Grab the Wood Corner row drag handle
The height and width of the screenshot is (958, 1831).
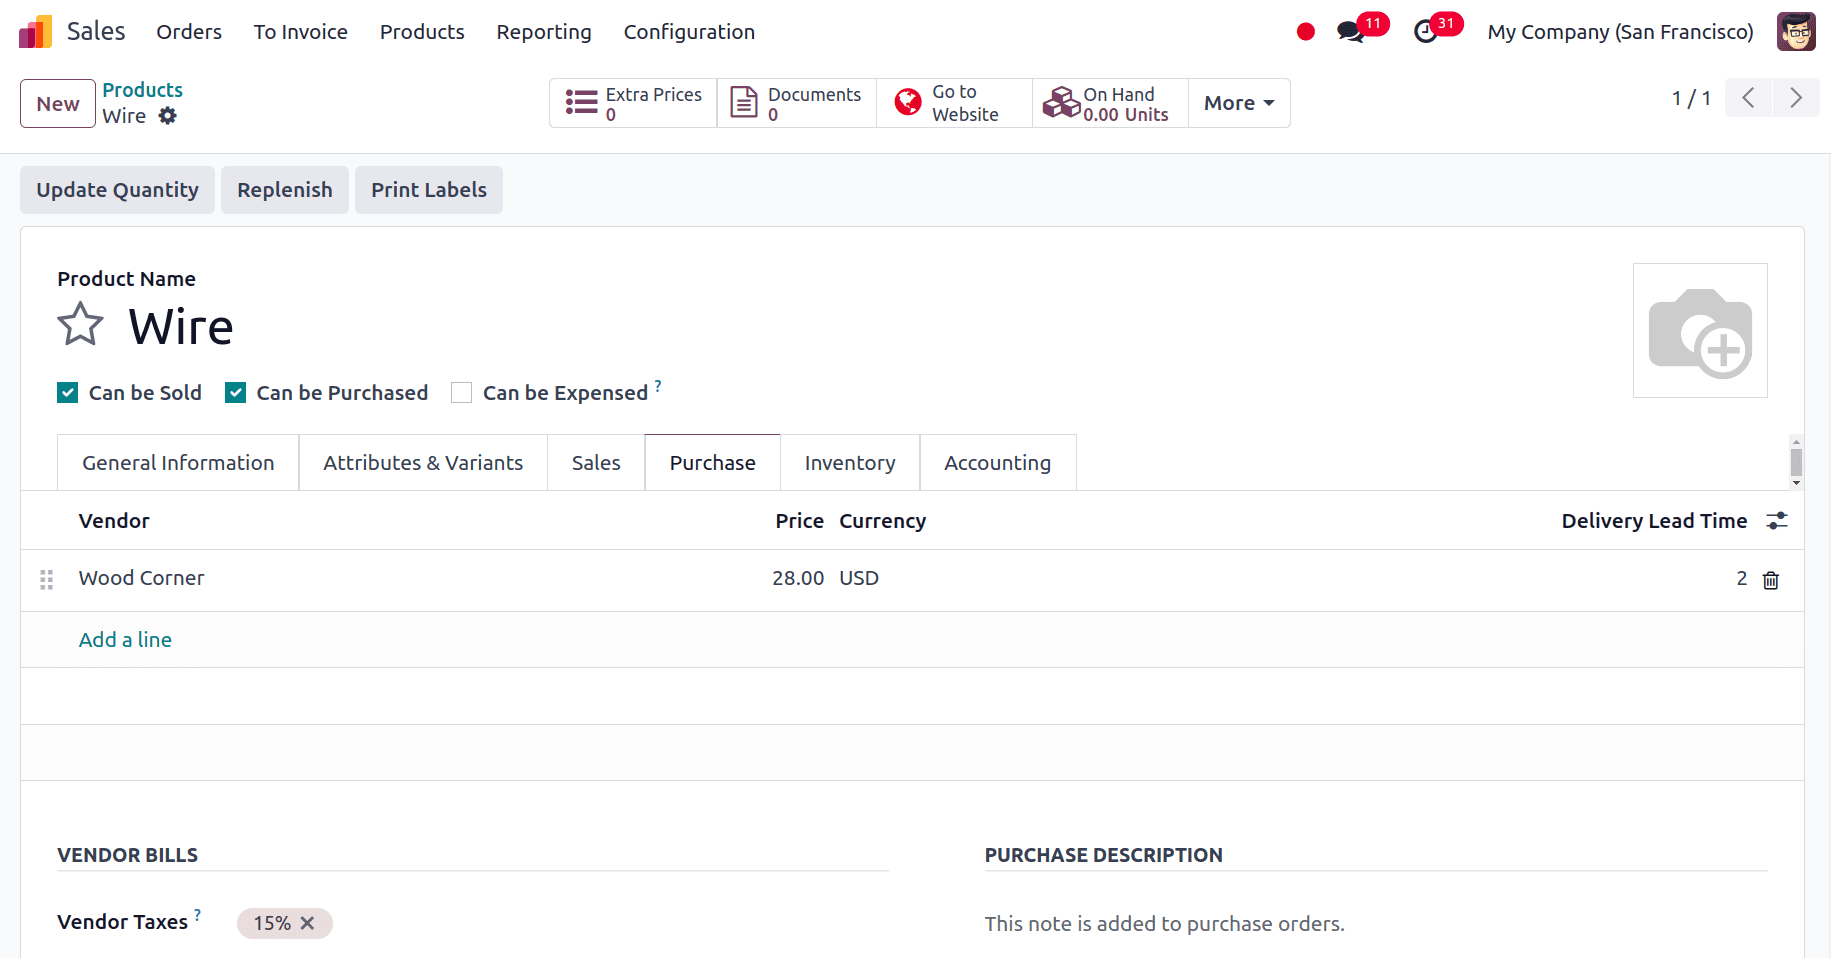click(46, 579)
